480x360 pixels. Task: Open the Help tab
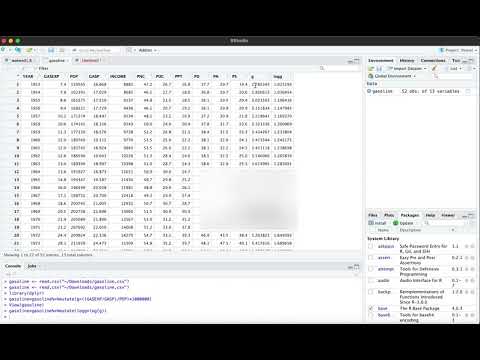430,215
